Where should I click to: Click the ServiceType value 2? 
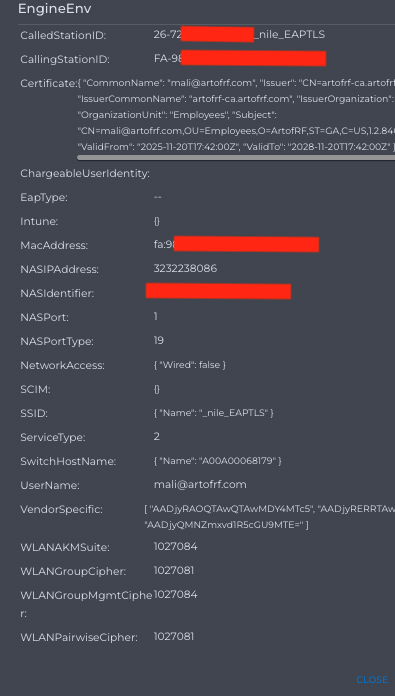coord(157,436)
